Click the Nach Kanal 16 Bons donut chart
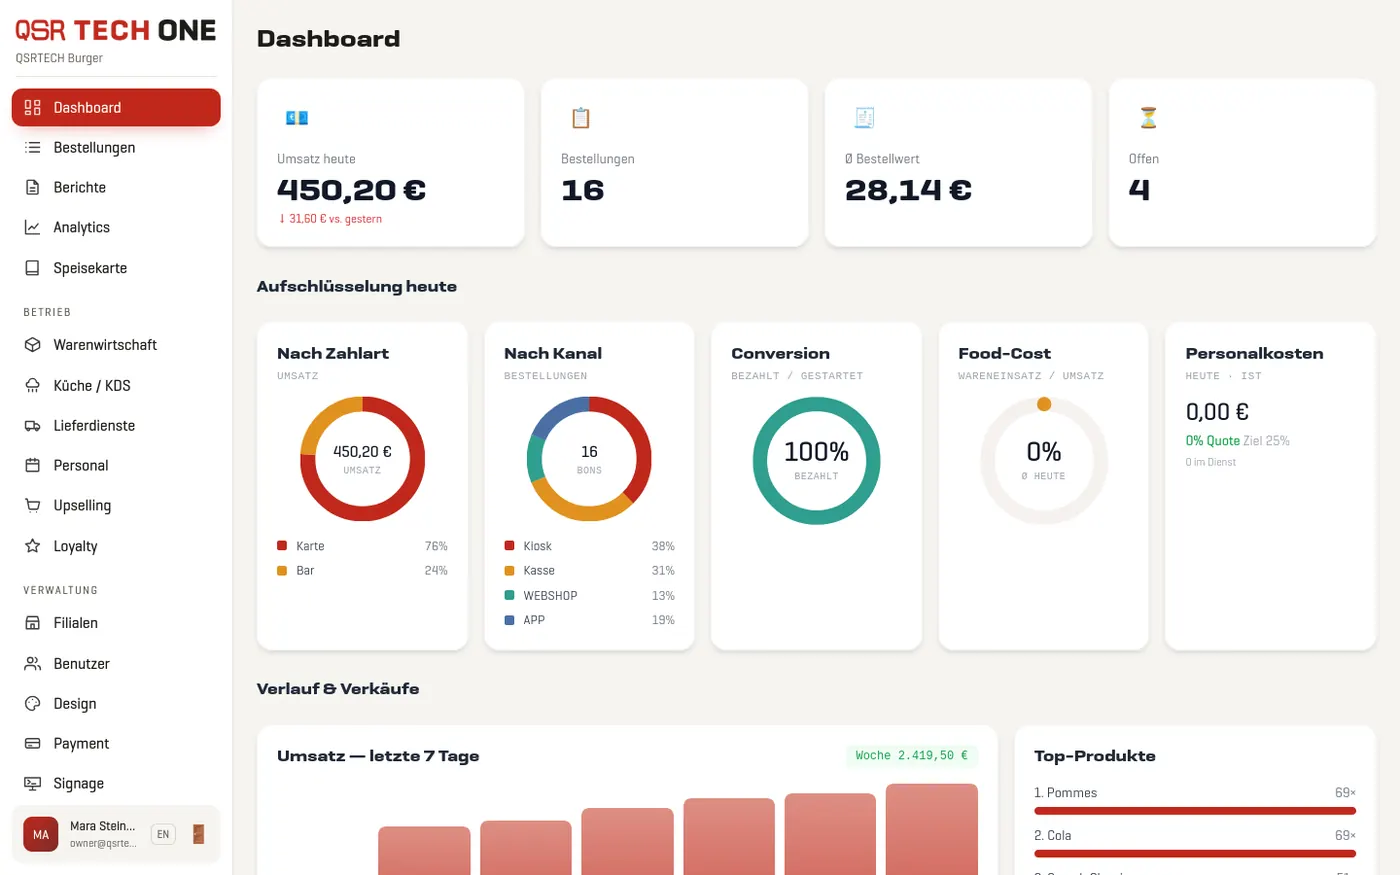This screenshot has height=875, width=1400. pyautogui.click(x=589, y=459)
